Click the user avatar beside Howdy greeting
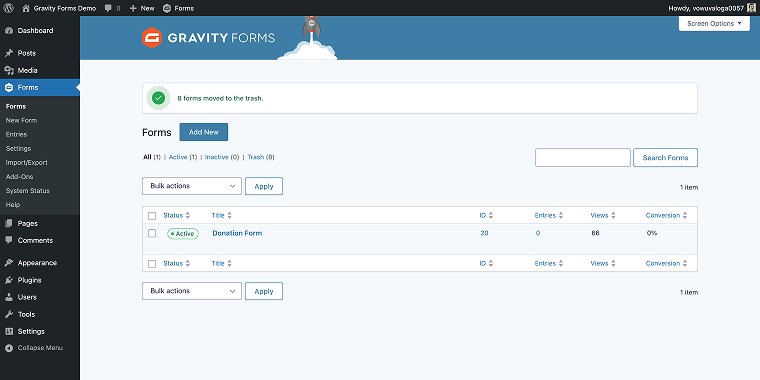The height and width of the screenshot is (380, 760). point(751,8)
